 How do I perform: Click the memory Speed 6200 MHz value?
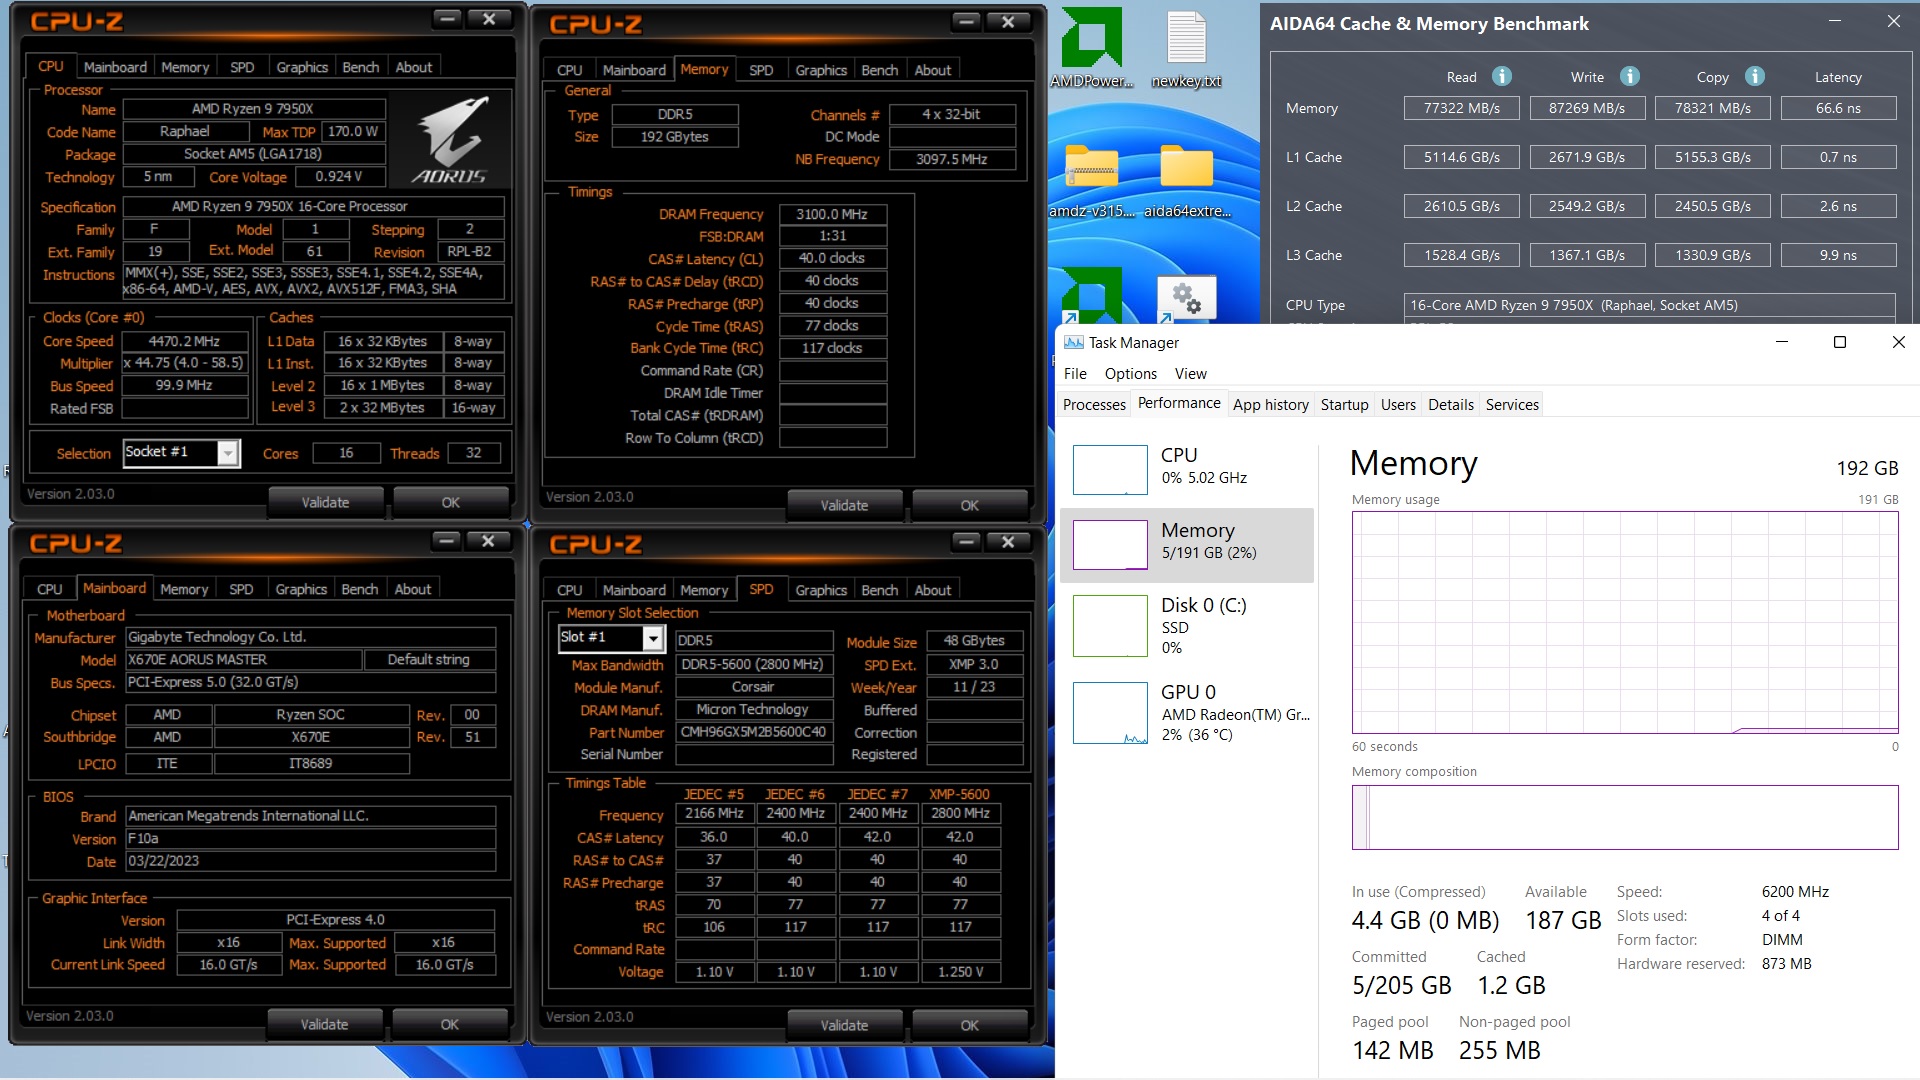click(1795, 891)
